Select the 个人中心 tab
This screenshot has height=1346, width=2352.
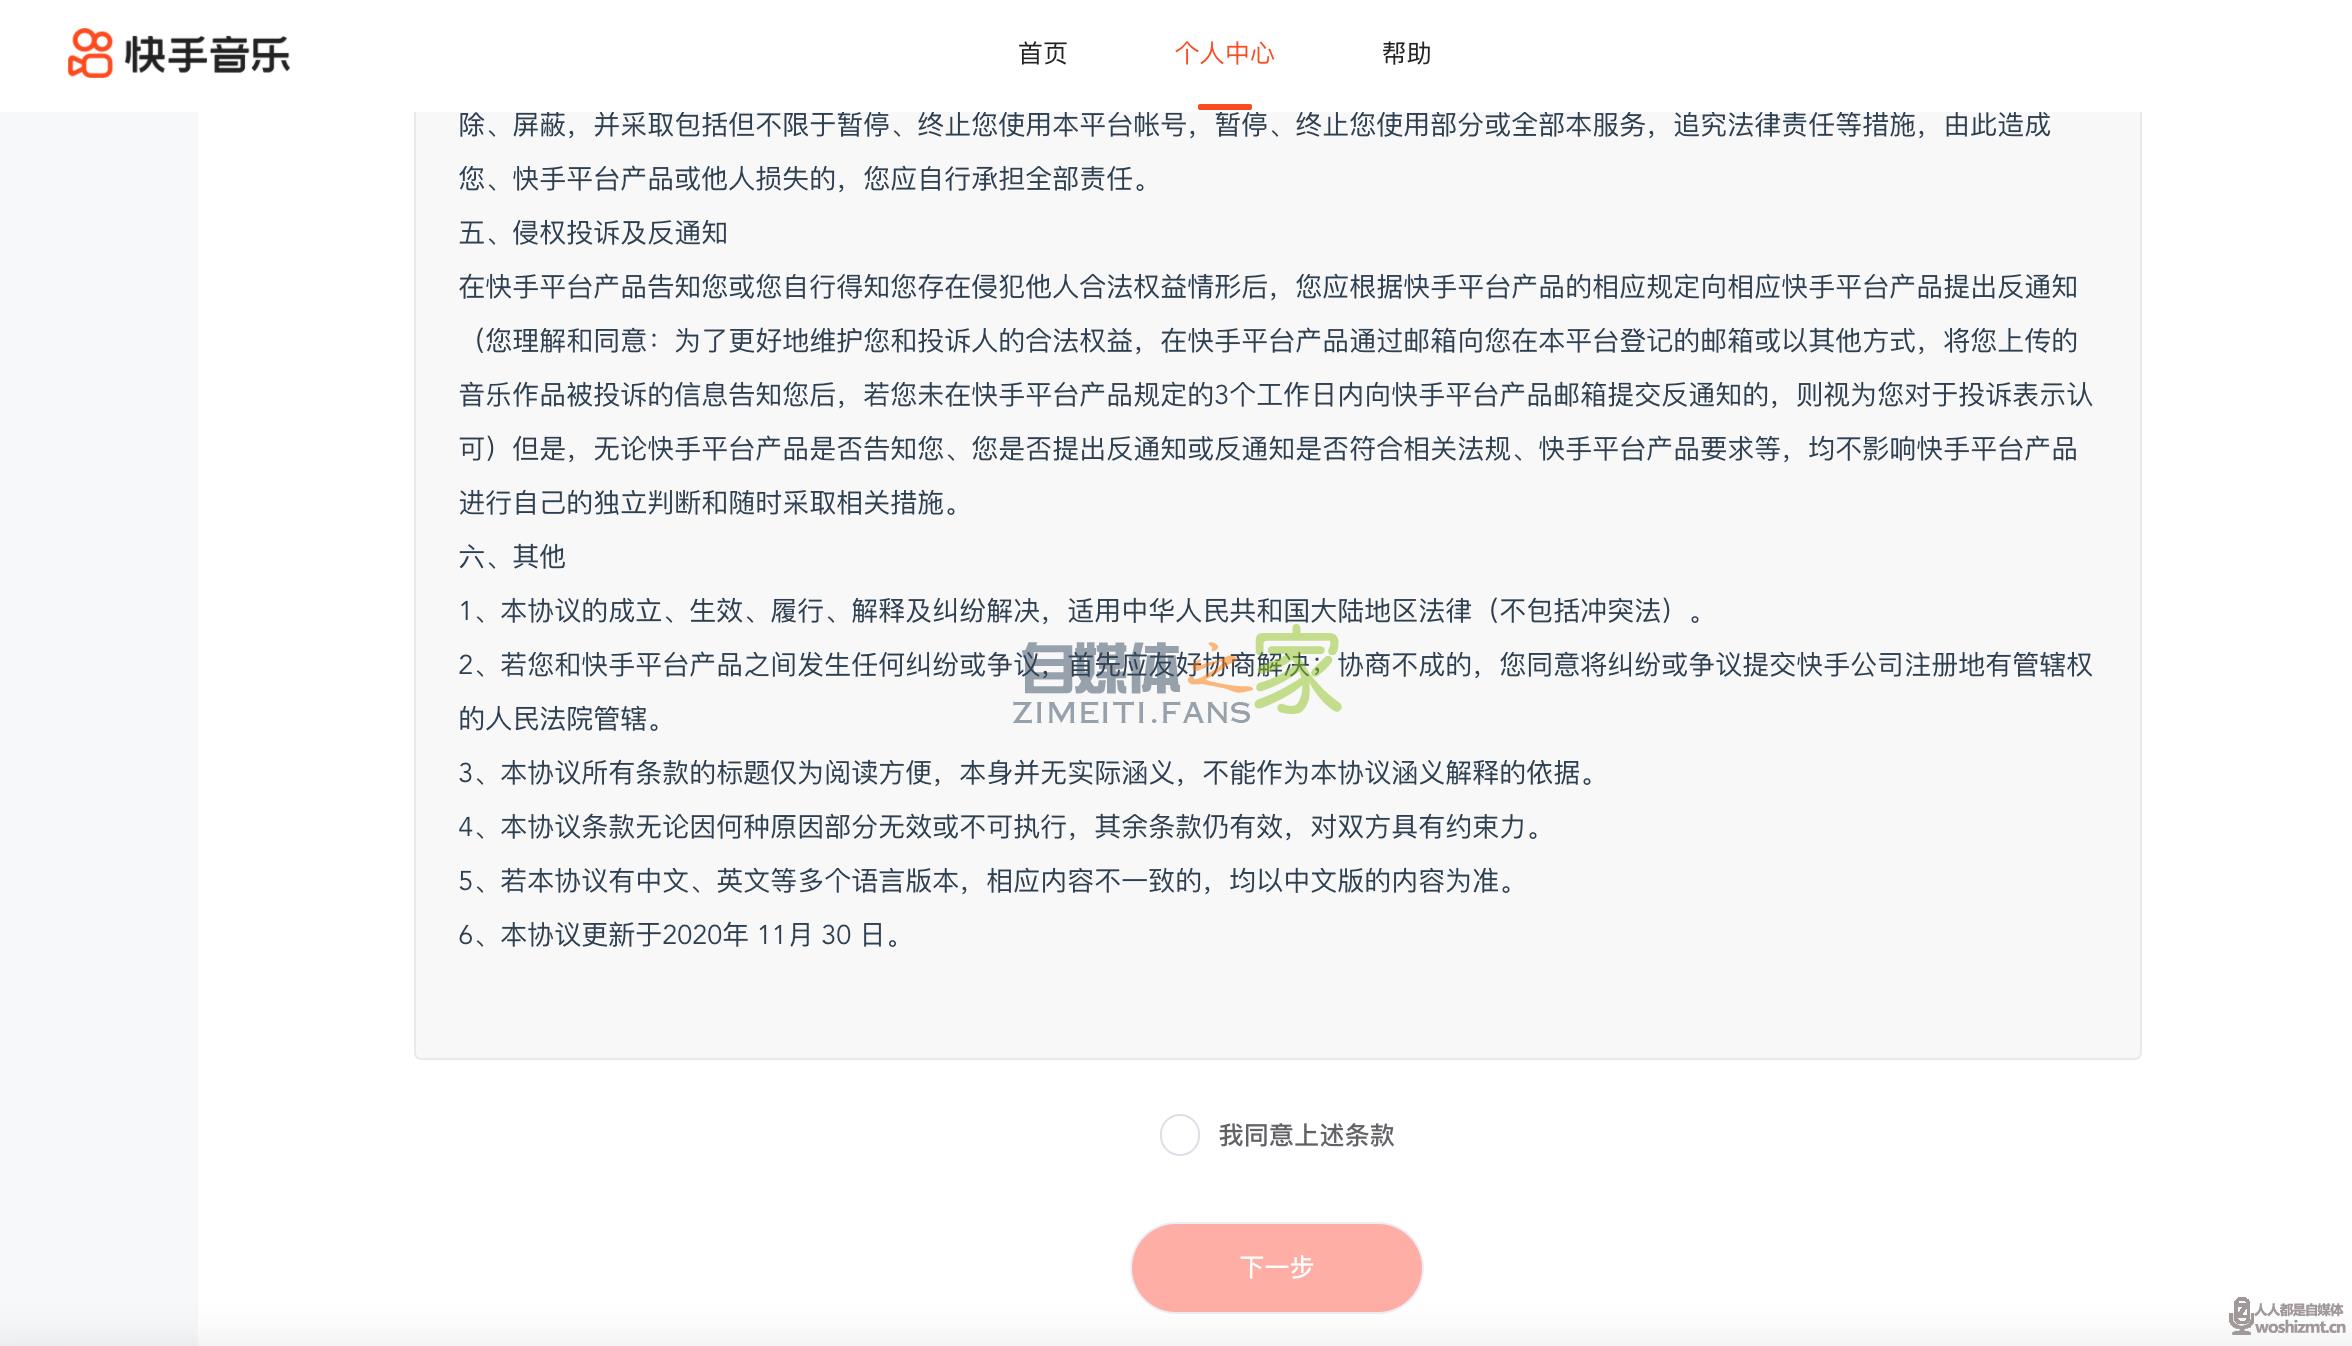tap(1223, 54)
